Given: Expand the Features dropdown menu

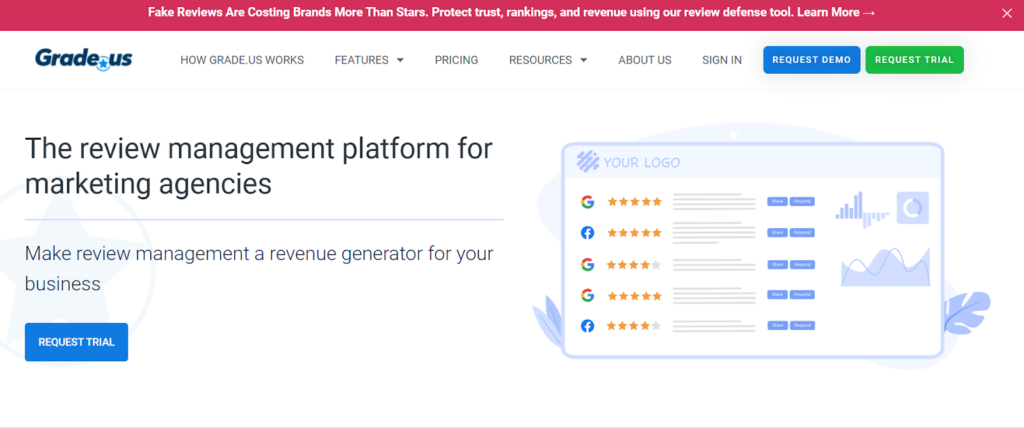Looking at the screenshot, I should [369, 60].
